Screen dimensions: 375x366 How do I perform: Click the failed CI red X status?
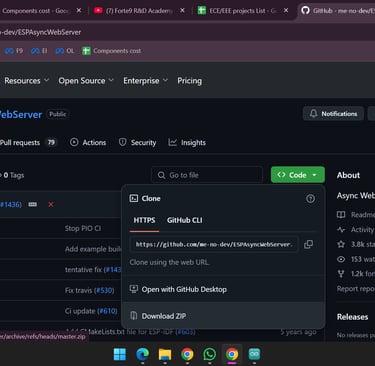[x=51, y=204]
